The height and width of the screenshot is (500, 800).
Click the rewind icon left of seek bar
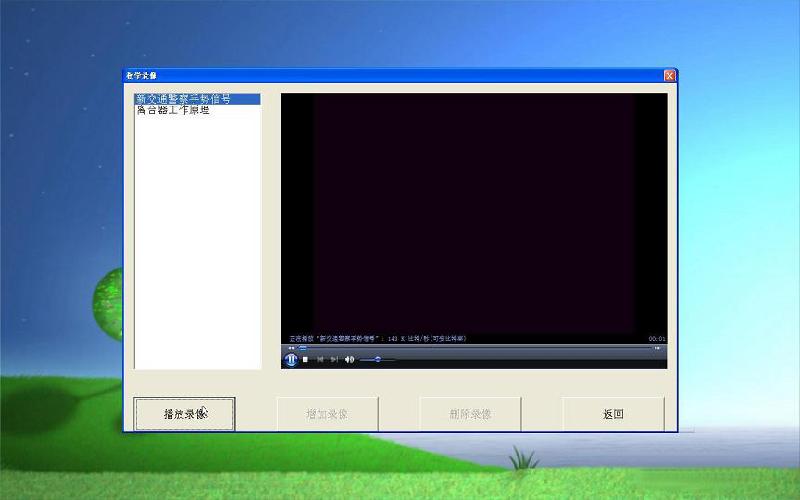coord(291,348)
